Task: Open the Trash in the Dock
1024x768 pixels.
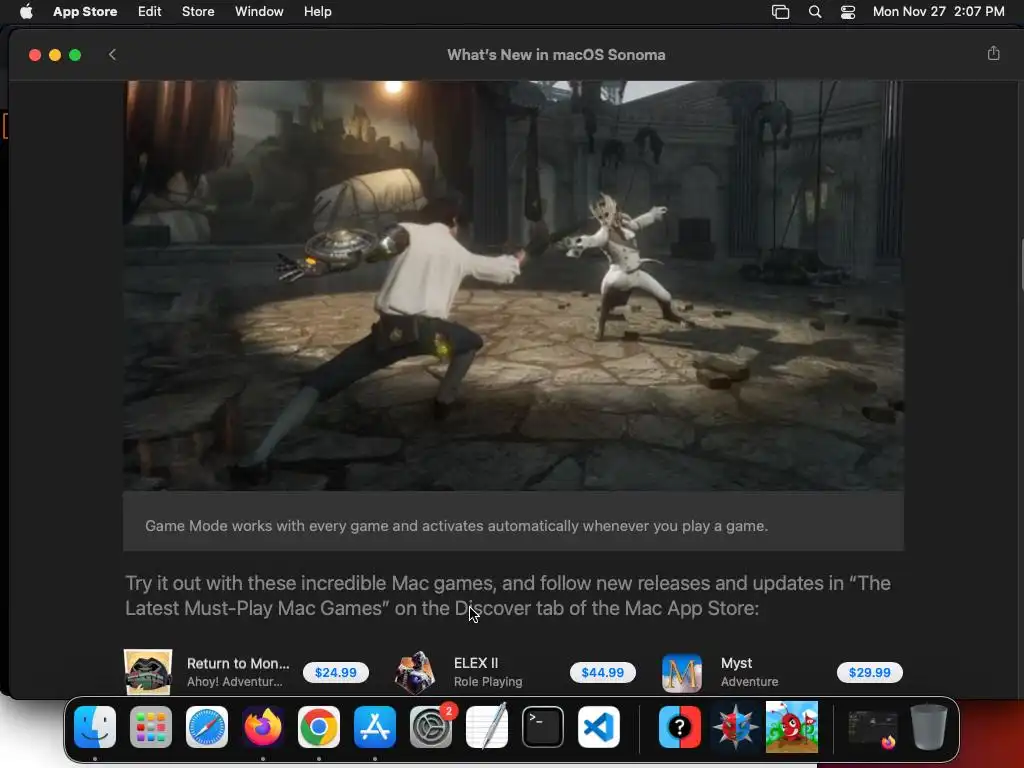Action: click(x=929, y=727)
